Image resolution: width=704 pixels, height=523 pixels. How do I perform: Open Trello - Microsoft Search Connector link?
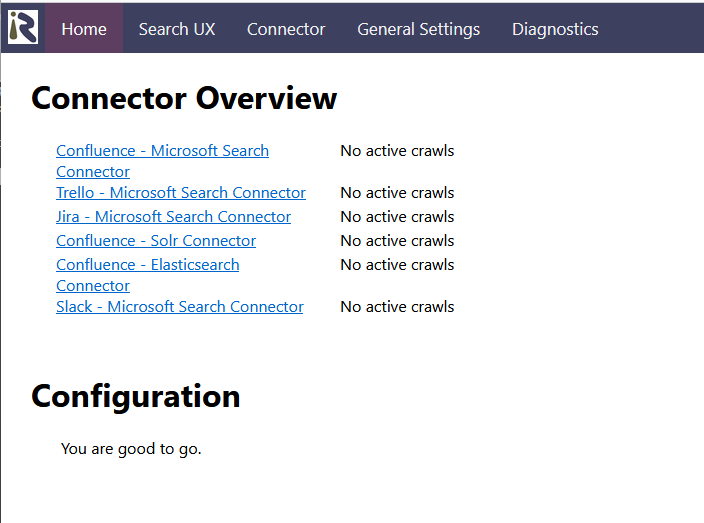pyautogui.click(x=181, y=193)
